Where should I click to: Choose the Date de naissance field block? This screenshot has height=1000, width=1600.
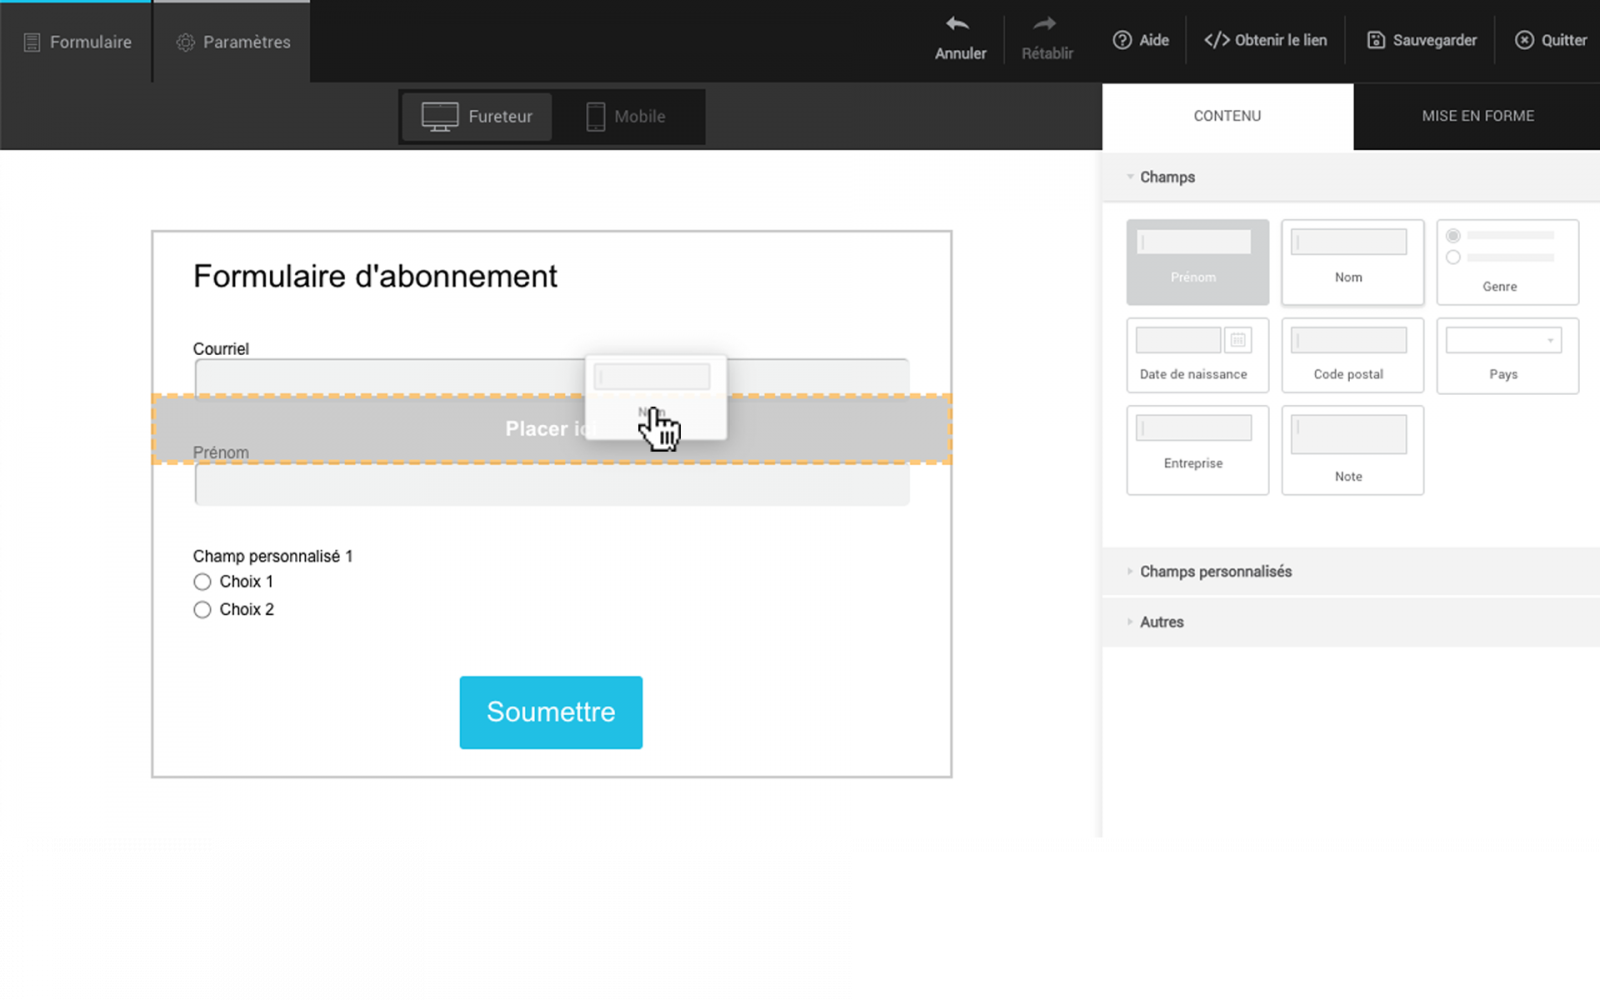[x=1197, y=355]
